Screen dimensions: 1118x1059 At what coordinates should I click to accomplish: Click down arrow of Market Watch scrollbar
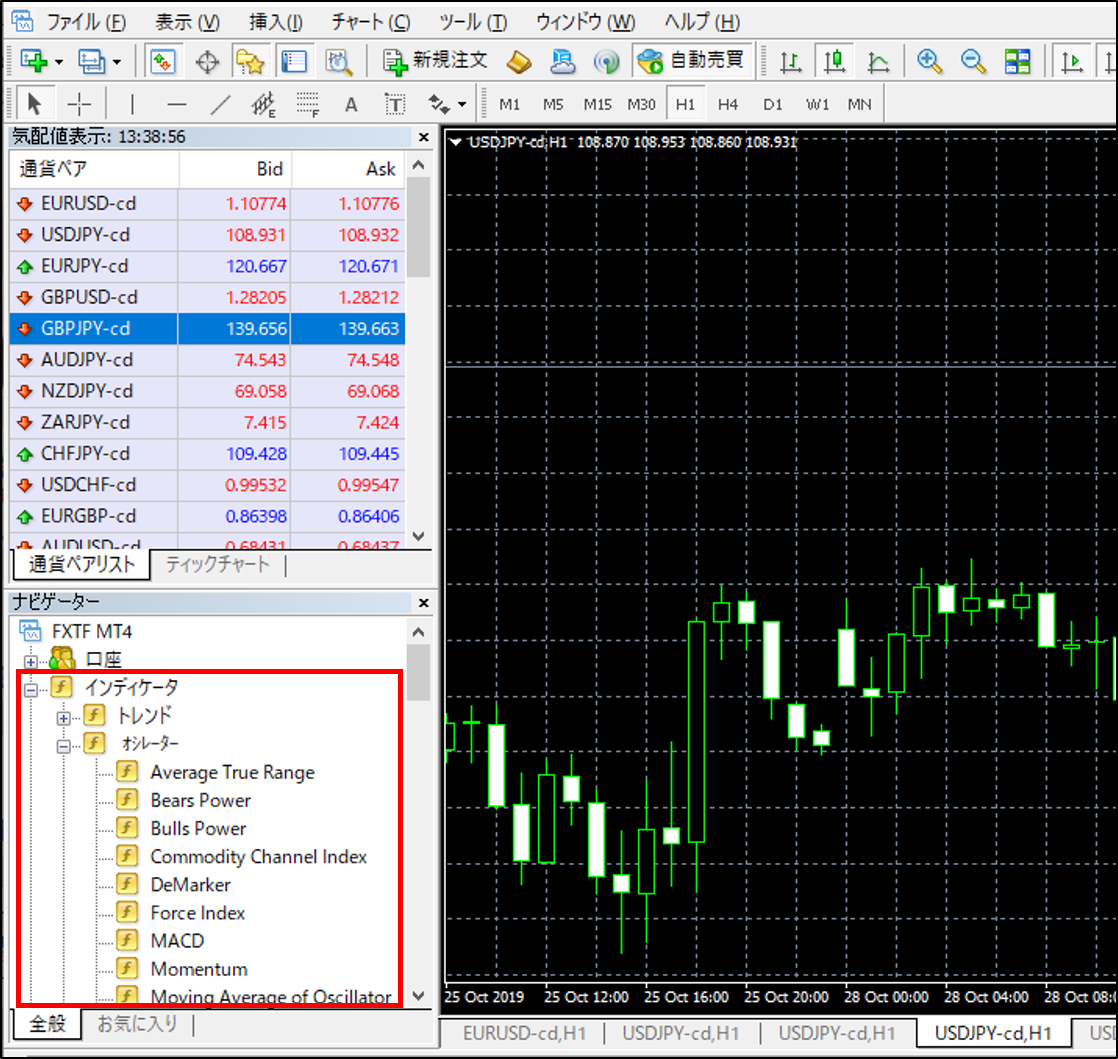419,536
